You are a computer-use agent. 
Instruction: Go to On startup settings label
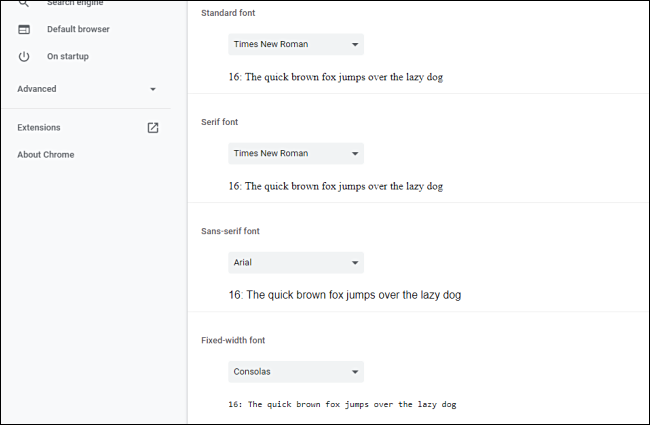click(68, 56)
